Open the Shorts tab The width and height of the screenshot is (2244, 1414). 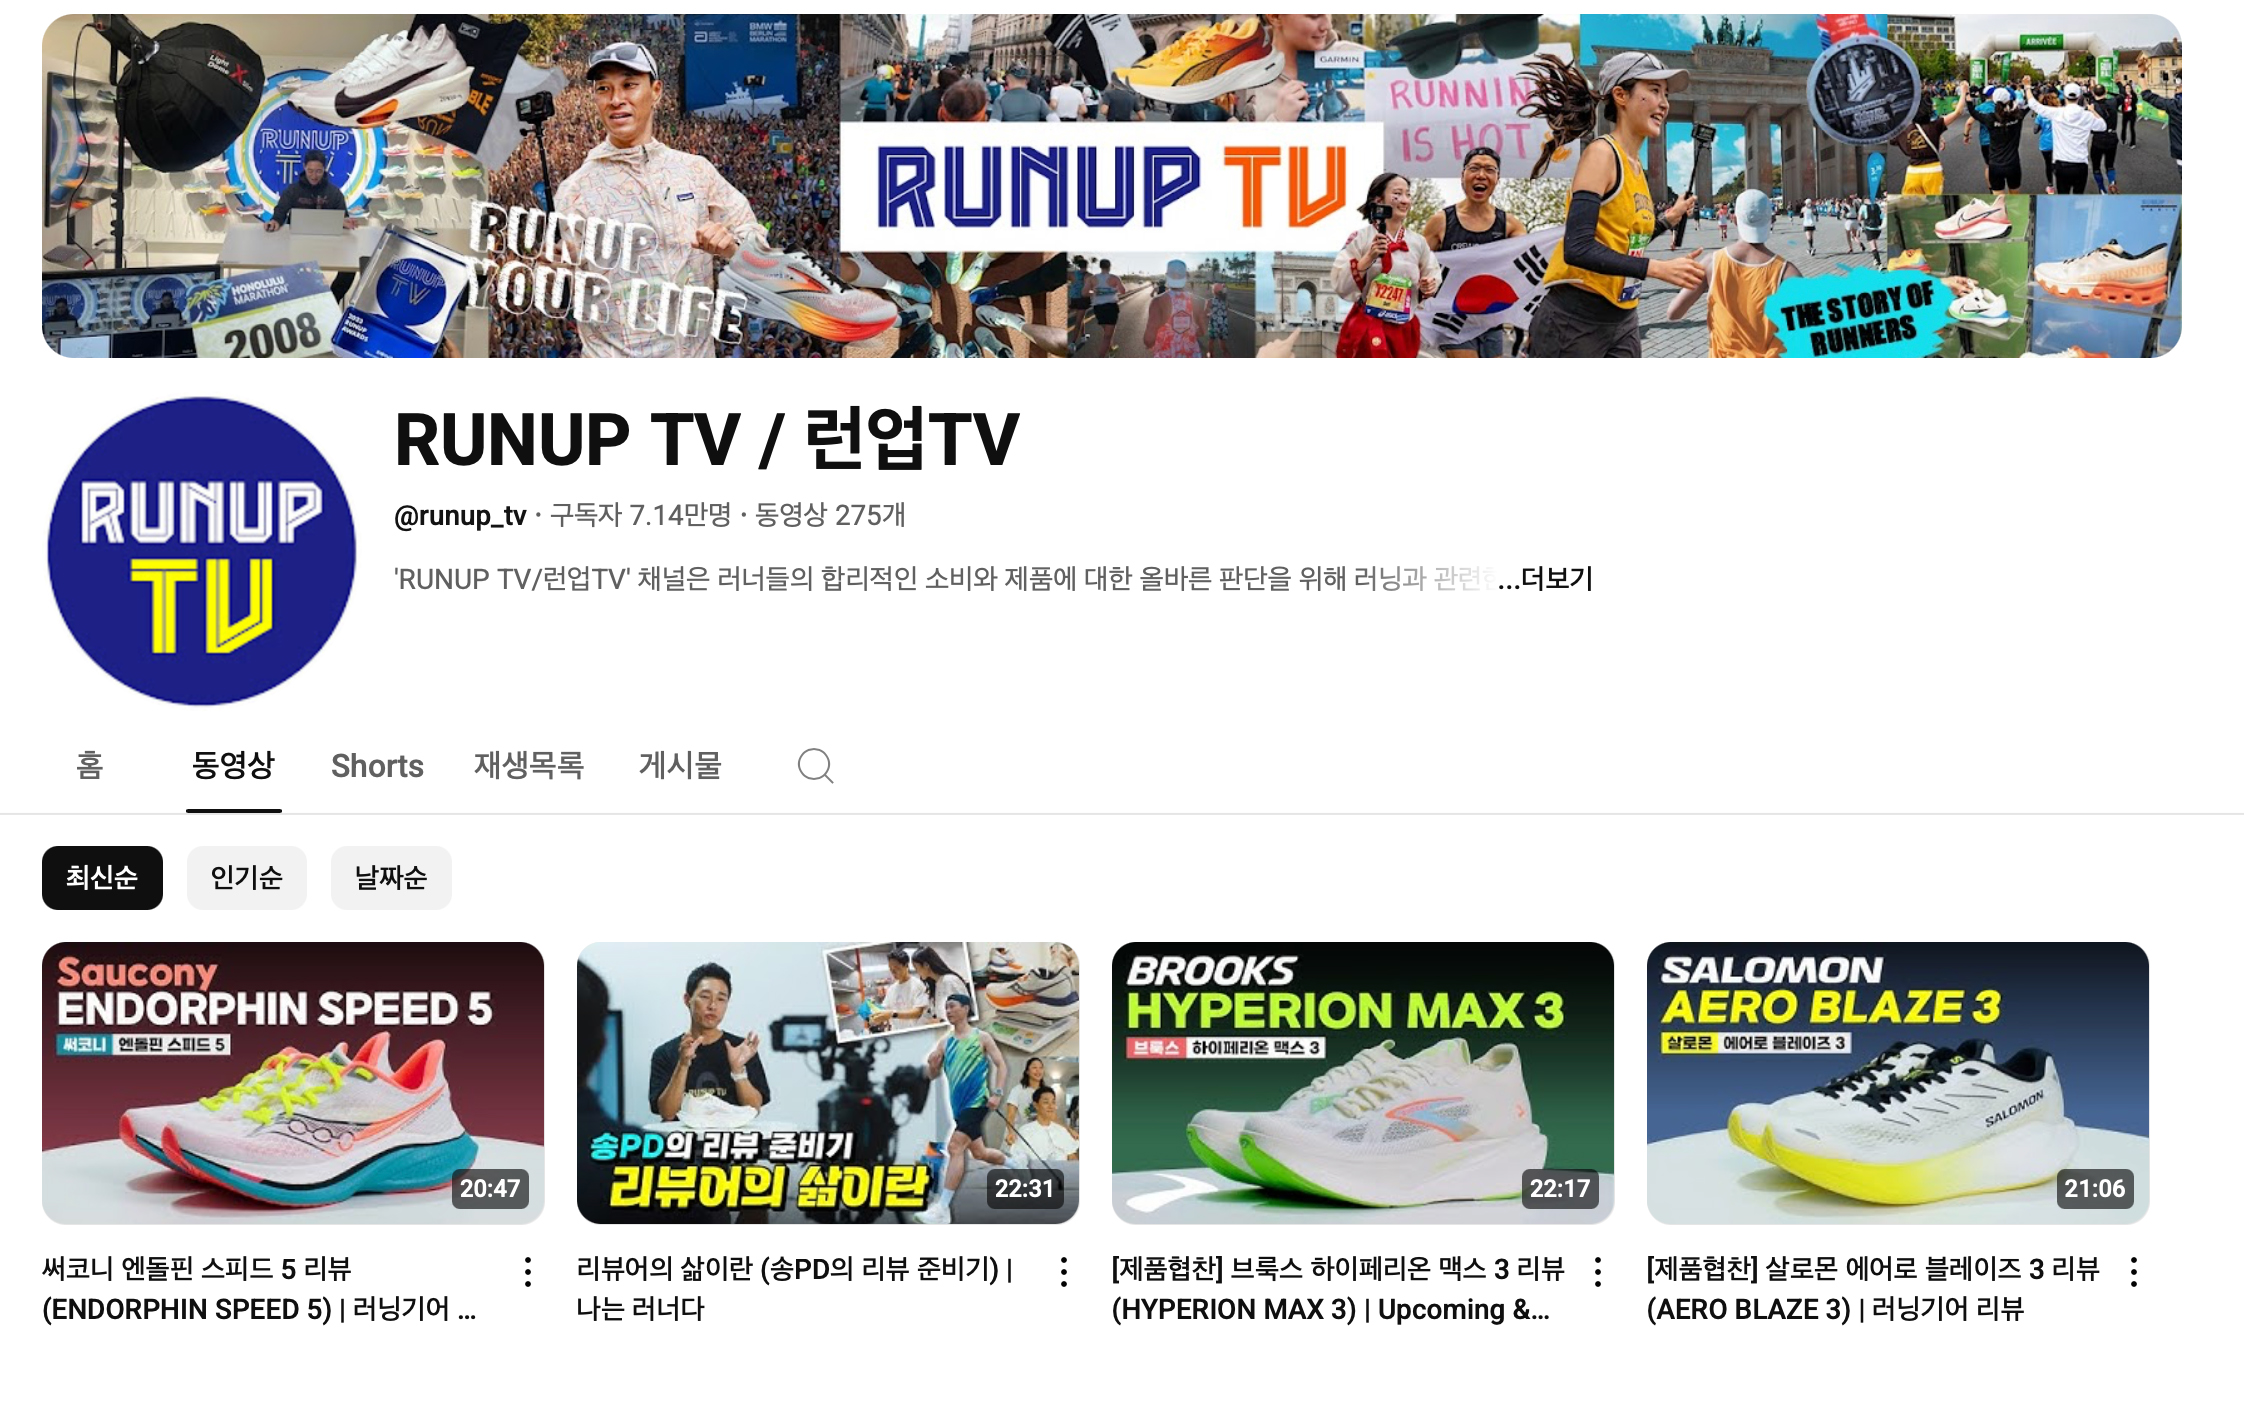(377, 766)
